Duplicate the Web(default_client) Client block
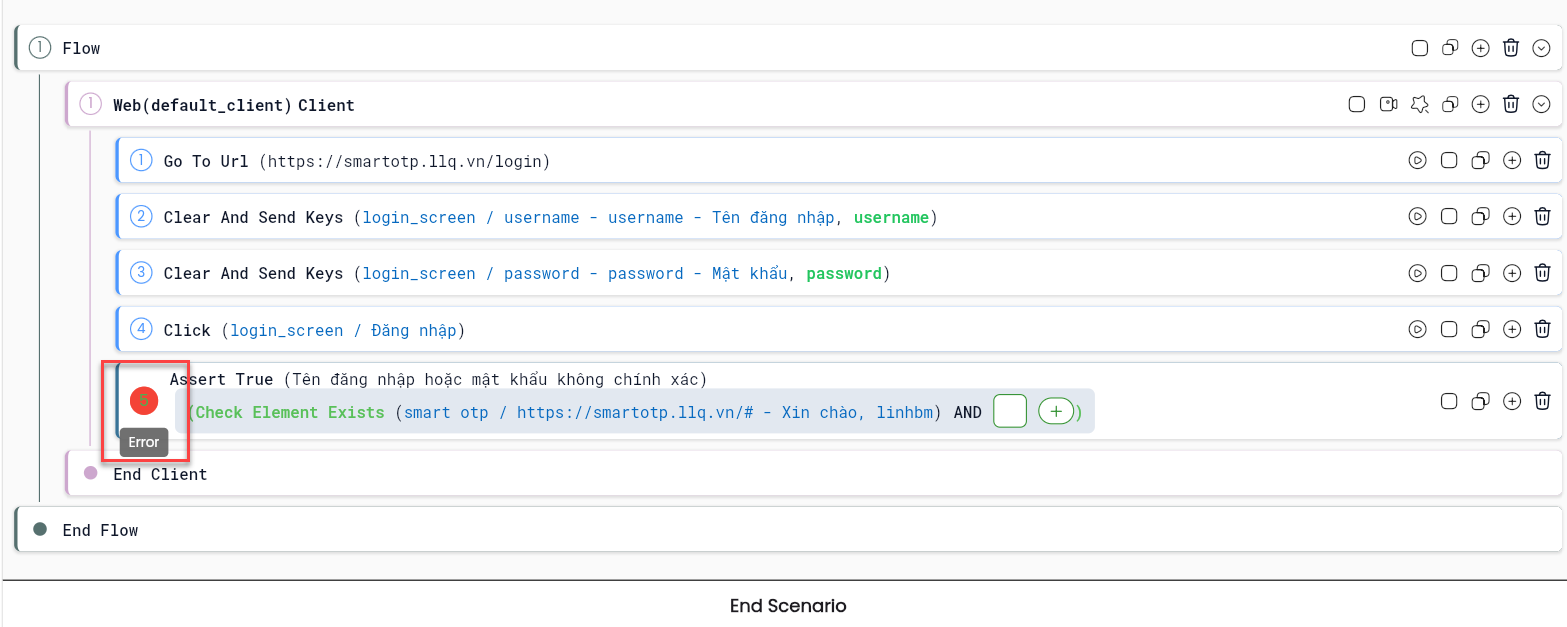 [1450, 104]
